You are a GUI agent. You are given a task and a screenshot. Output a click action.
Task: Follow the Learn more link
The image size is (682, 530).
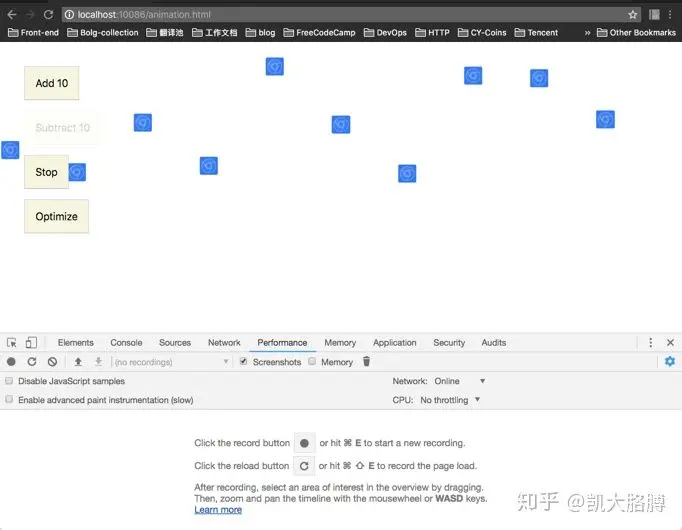[218, 510]
